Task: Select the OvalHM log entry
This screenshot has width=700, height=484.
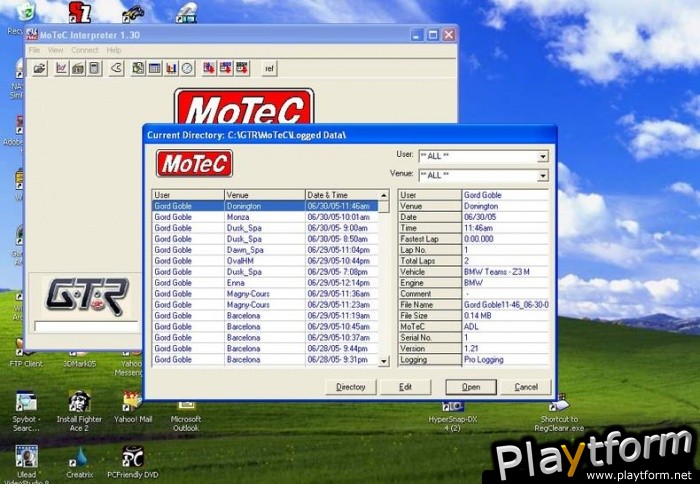Action: coord(265,261)
